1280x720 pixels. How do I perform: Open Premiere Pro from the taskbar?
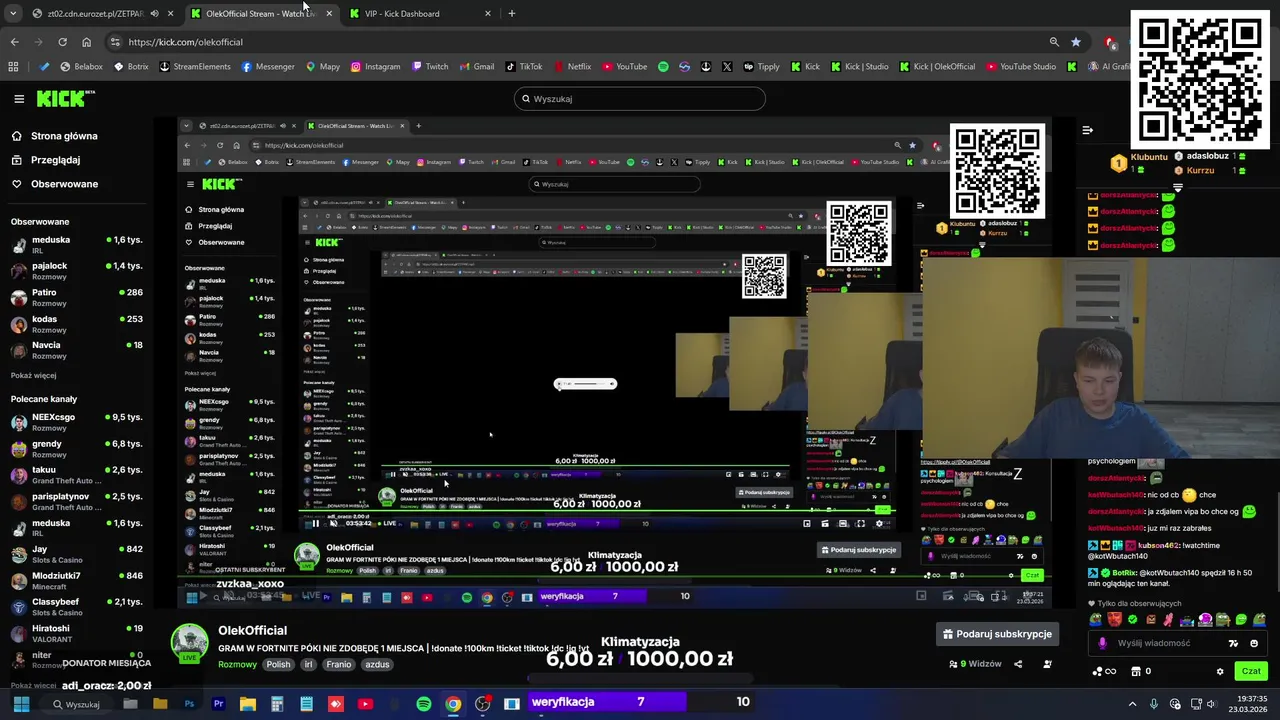[x=218, y=704]
